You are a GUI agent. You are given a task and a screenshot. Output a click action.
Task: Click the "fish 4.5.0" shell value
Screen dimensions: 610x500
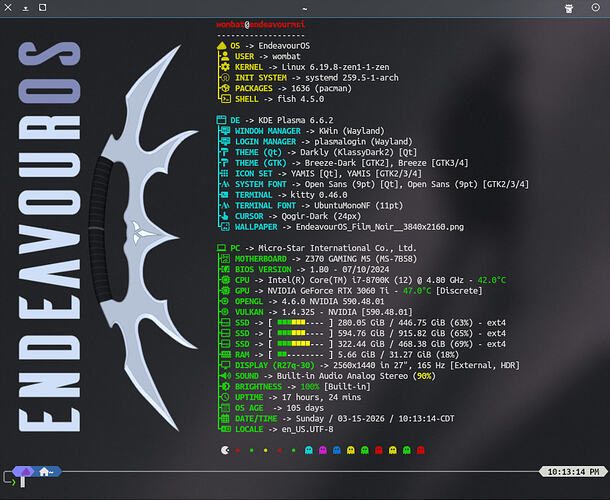(300, 99)
